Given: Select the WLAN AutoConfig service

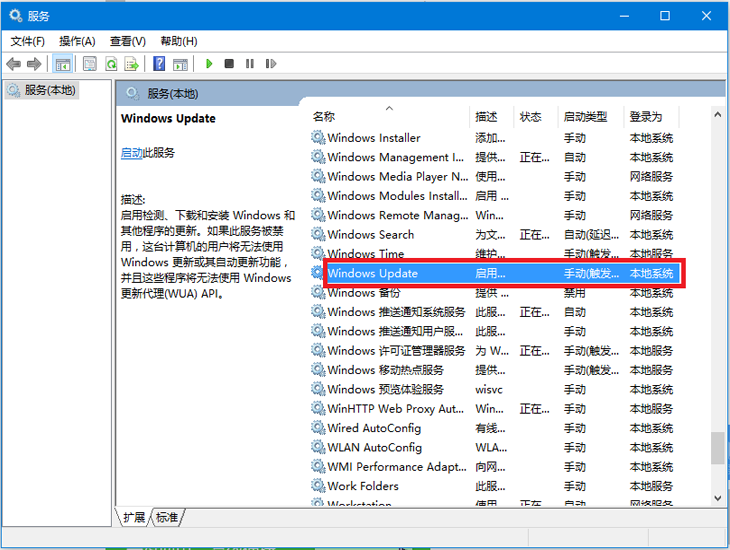Looking at the screenshot, I should click(495, 447).
